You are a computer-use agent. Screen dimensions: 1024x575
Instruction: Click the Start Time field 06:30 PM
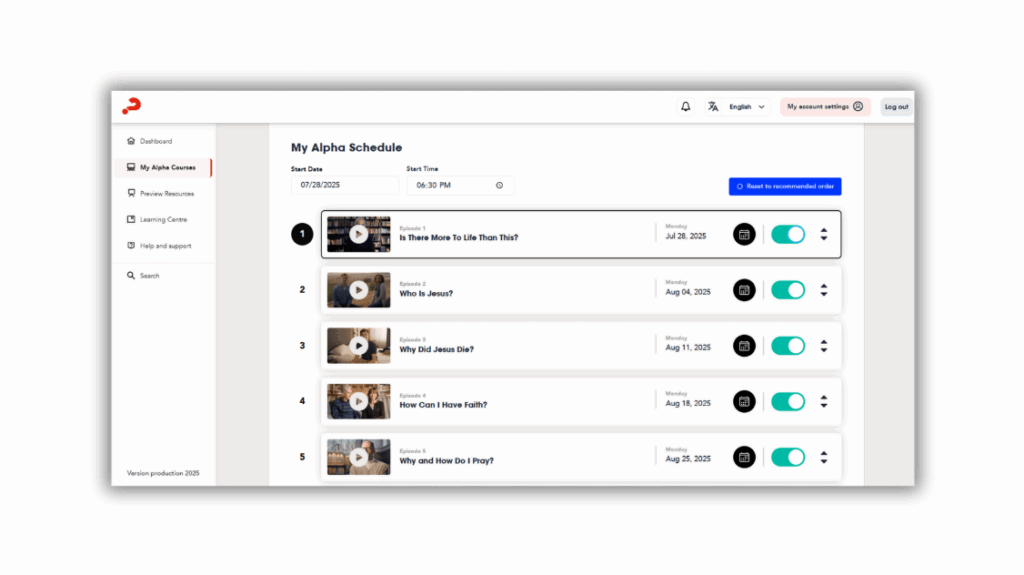[460, 185]
